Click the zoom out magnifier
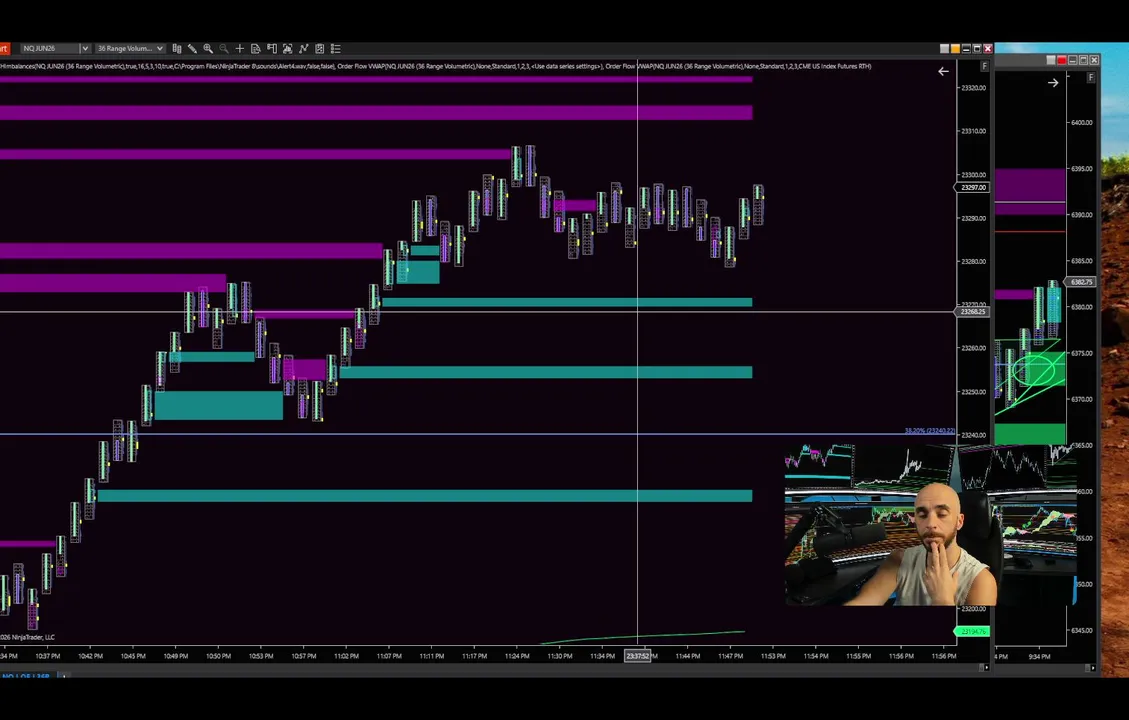The image size is (1129, 720). pyautogui.click(x=224, y=48)
